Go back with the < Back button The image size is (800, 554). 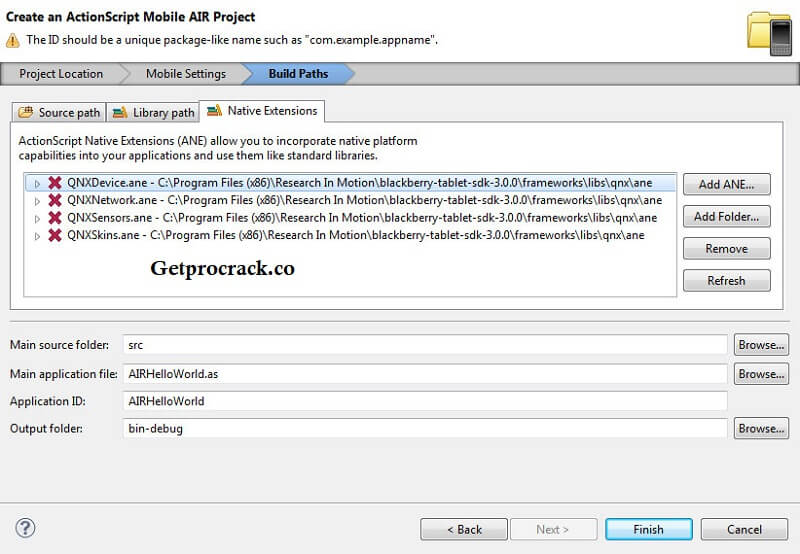464,530
